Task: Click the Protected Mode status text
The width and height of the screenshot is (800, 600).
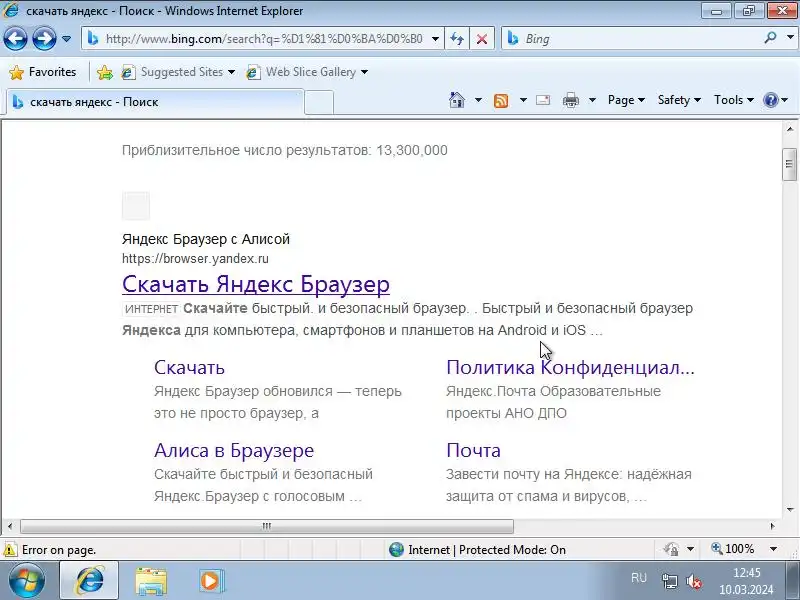Action: click(512, 549)
